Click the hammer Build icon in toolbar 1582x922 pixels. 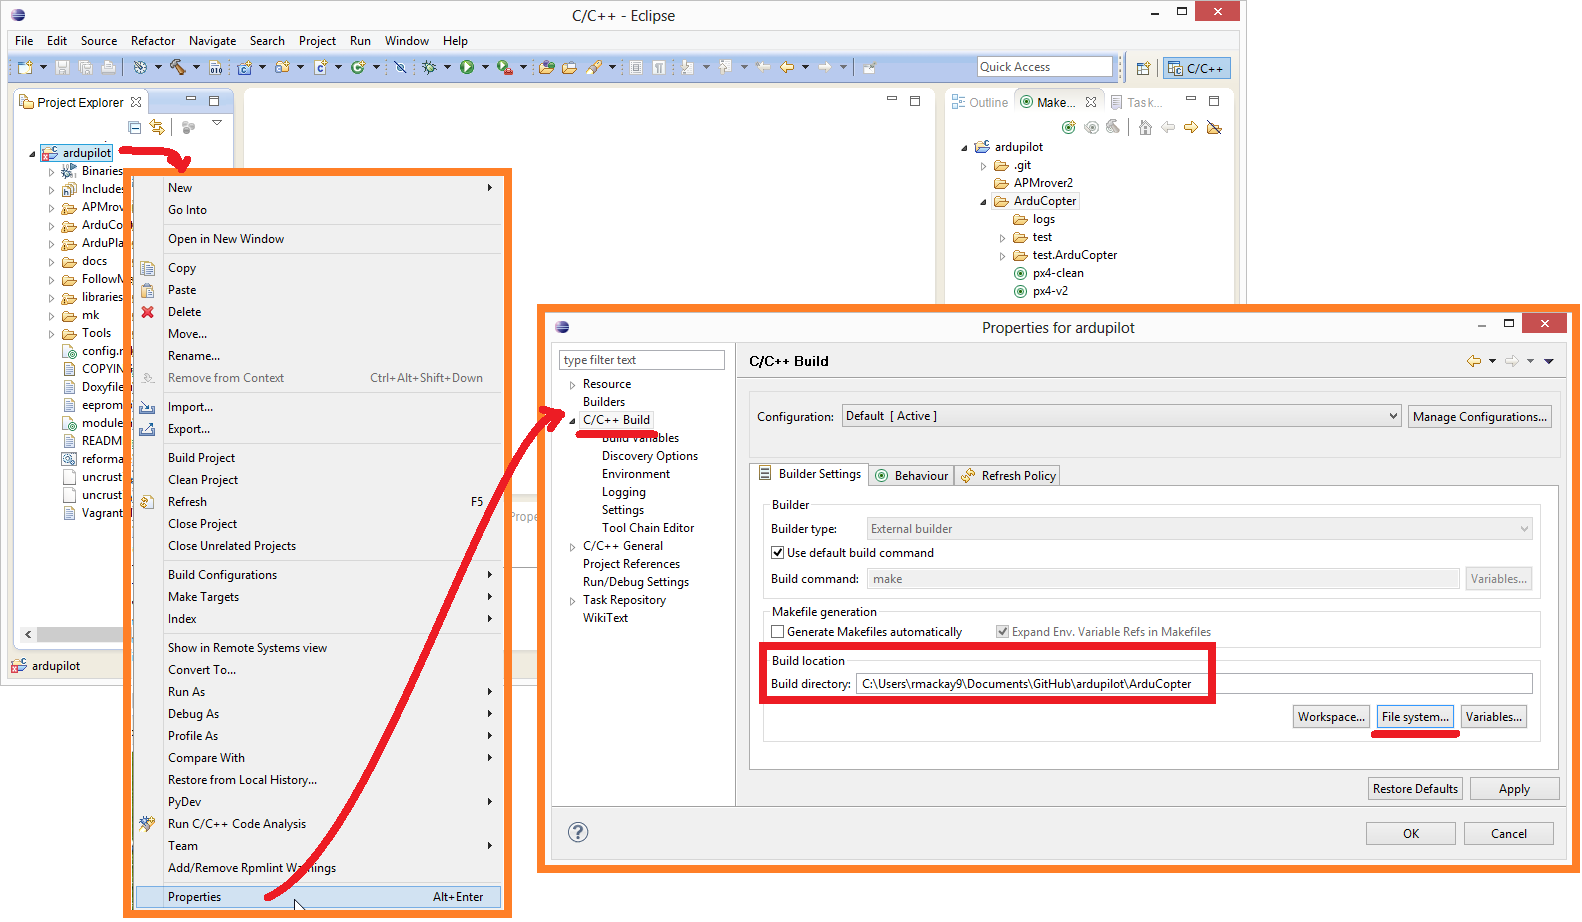tap(177, 67)
